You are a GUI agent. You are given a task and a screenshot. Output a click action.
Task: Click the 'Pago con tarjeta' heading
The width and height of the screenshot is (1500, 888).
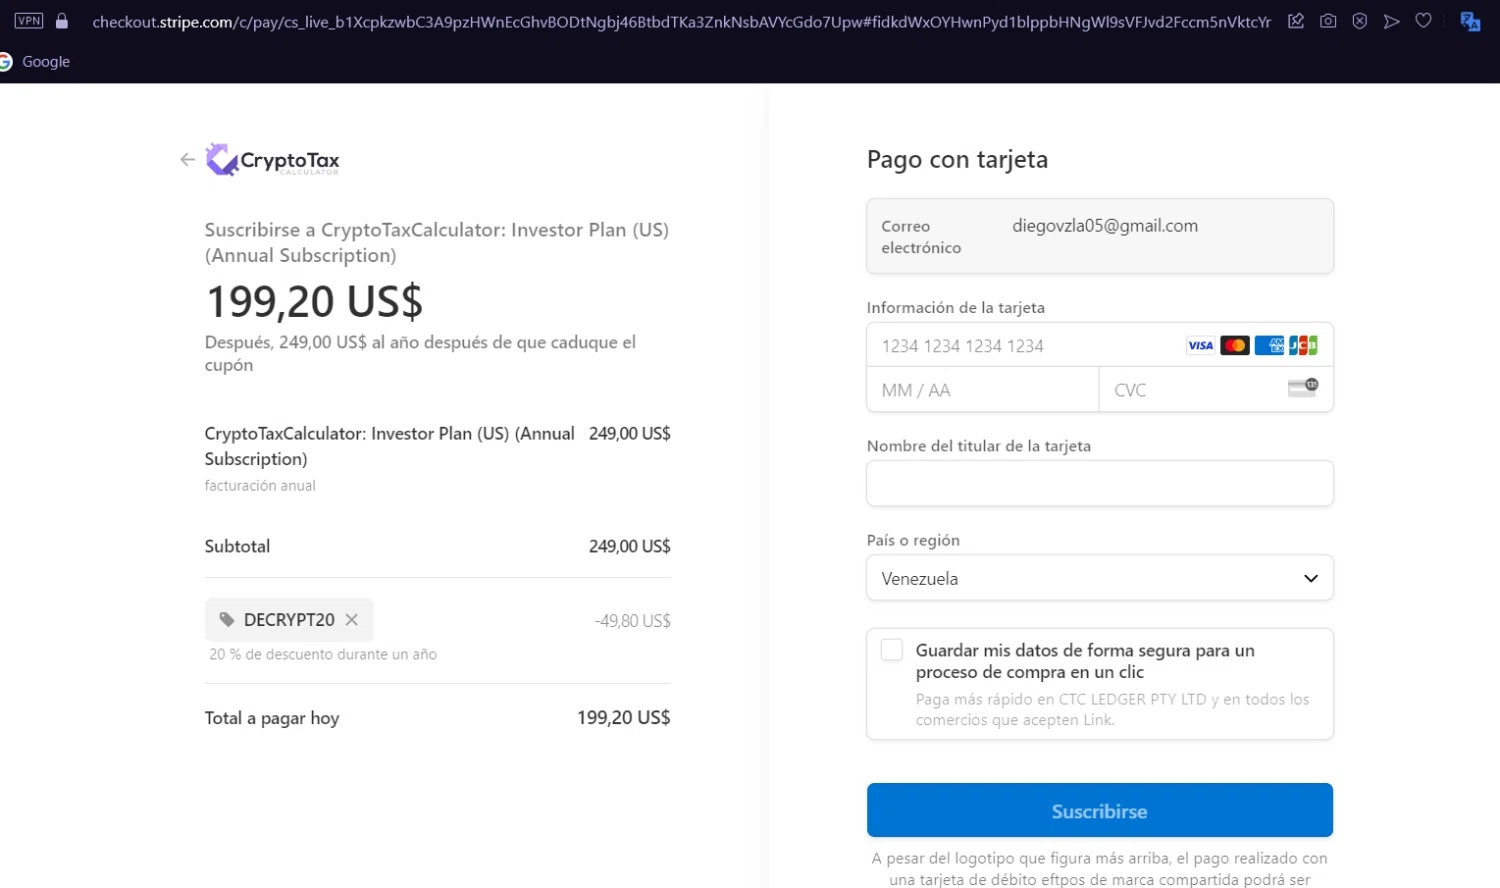click(x=957, y=160)
